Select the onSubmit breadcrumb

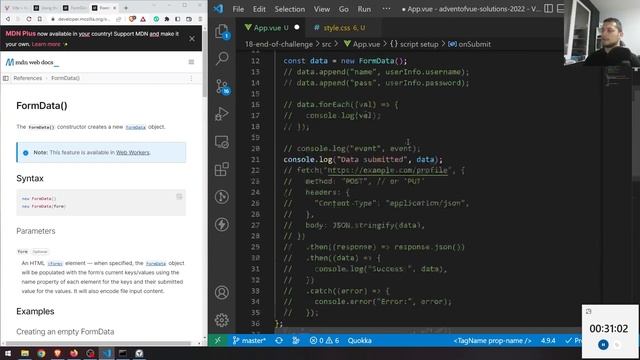point(469,44)
